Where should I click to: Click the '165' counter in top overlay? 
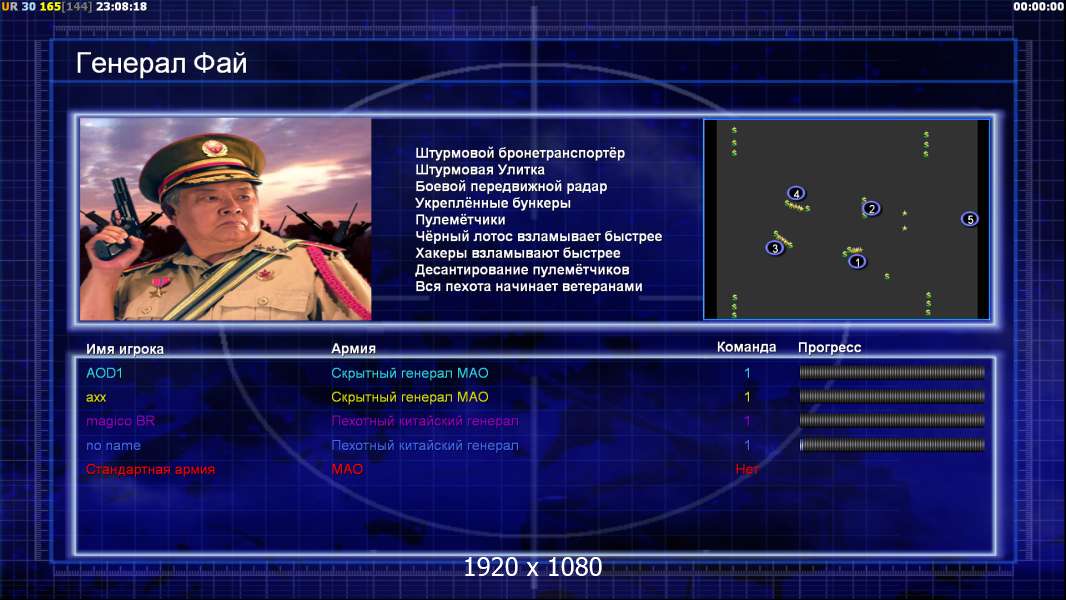tap(50, 7)
